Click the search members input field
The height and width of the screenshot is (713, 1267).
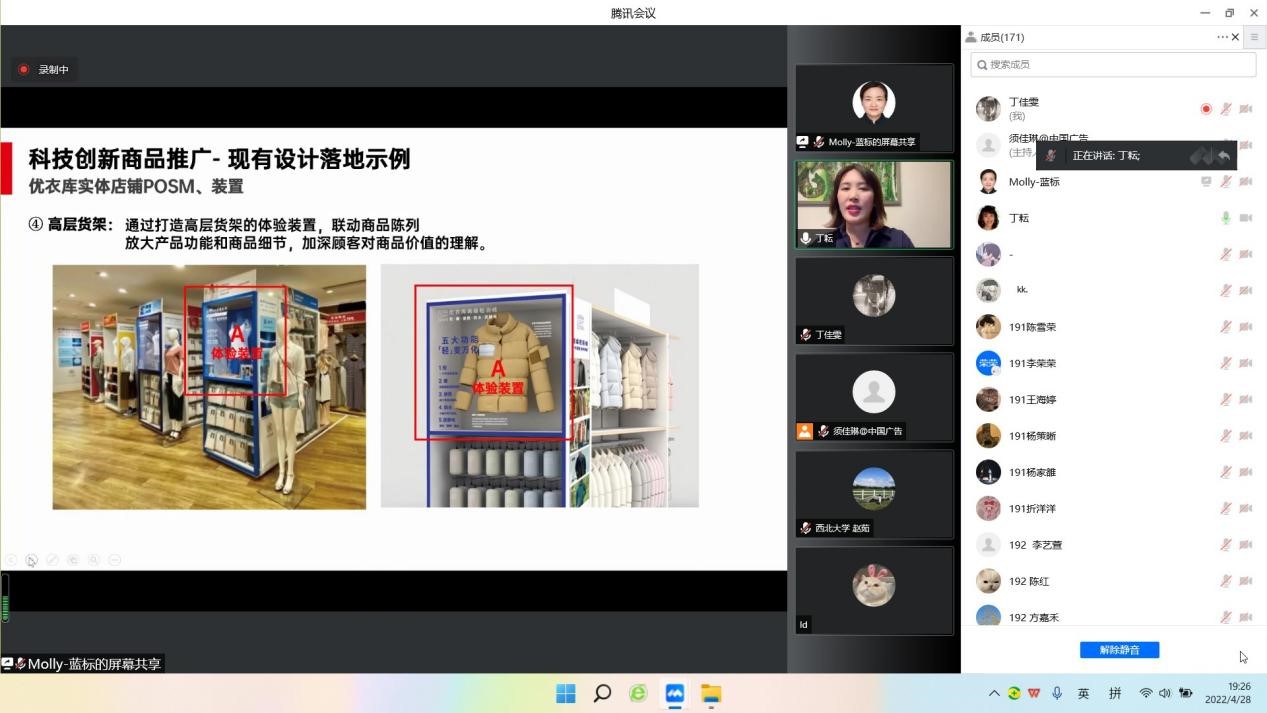click(x=1113, y=64)
